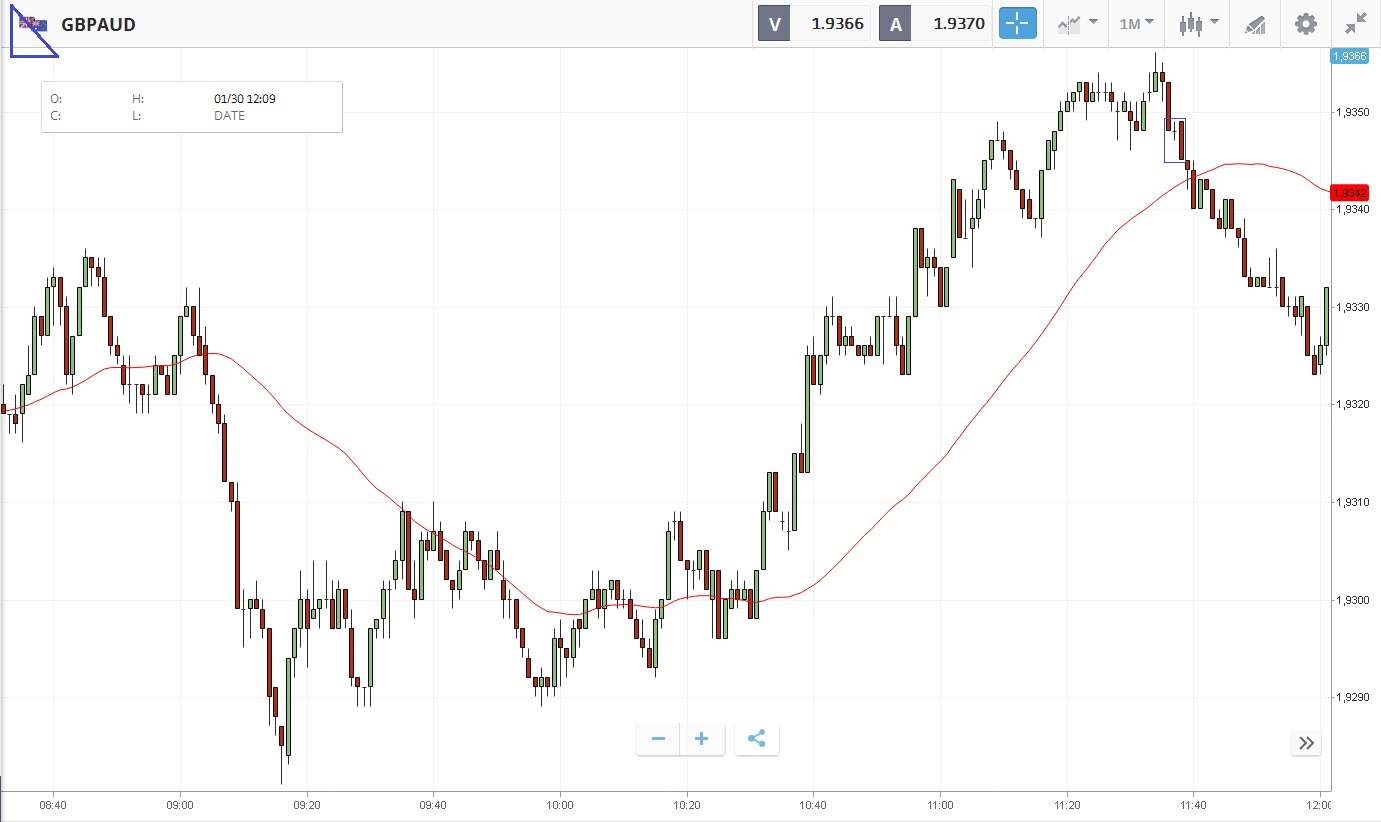1381x822 pixels.
Task: Open the 1M timeframe dropdown
Action: [1136, 24]
